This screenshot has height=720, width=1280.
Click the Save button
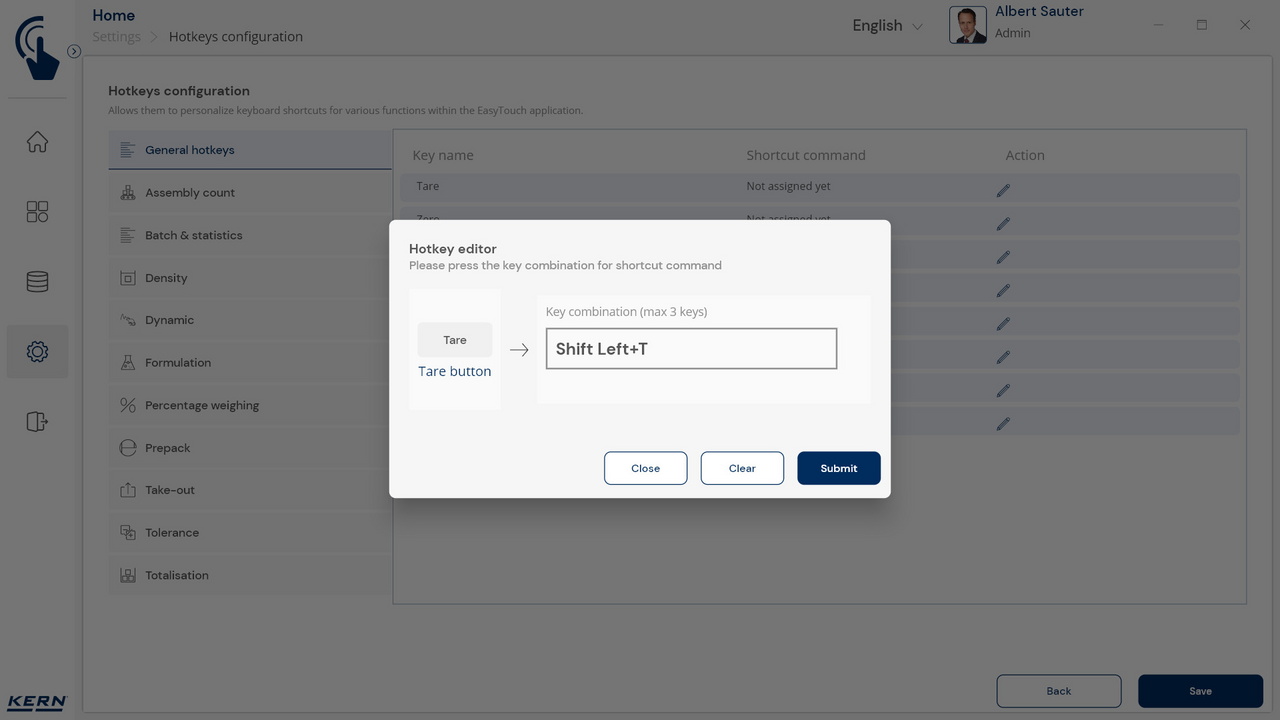1200,691
